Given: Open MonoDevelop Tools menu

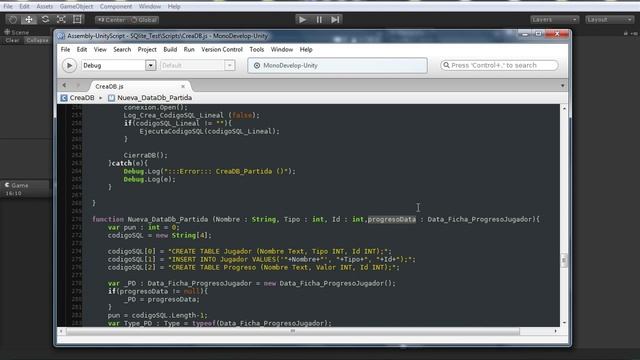Looking at the screenshot, I should (x=257, y=49).
